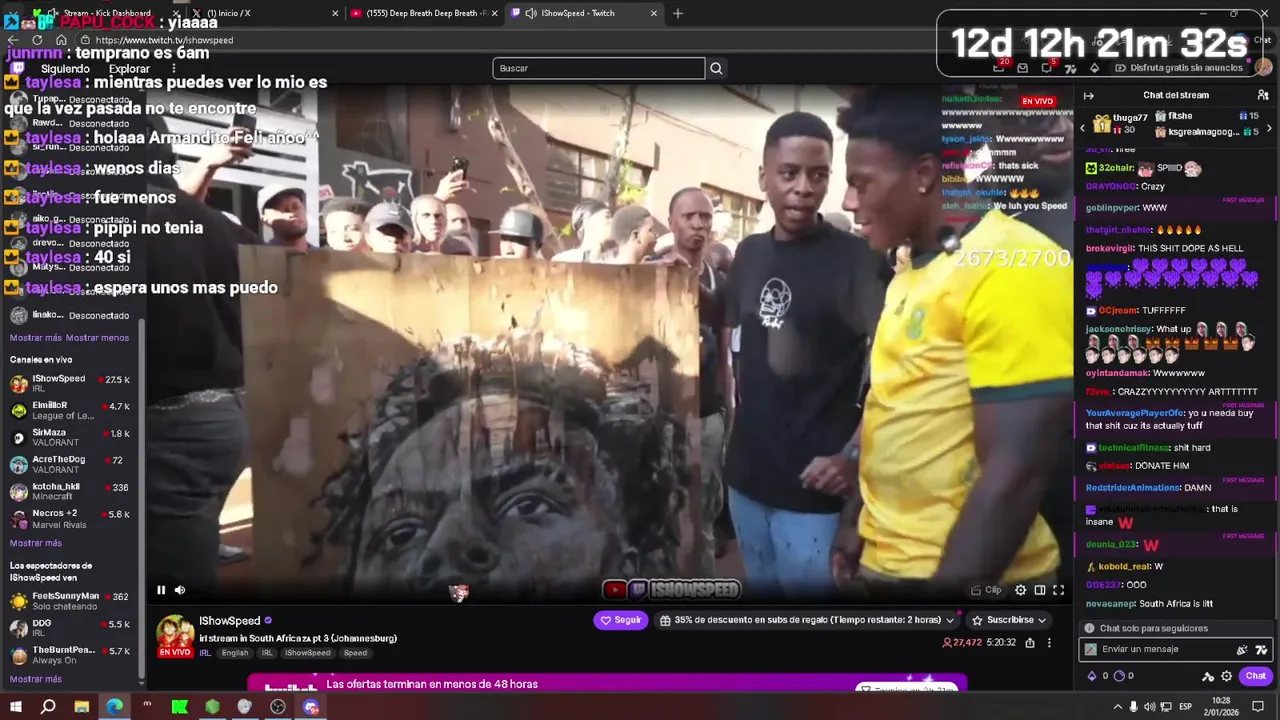Click Mostrar más under viewers also watch
The width and height of the screenshot is (1280, 720).
click(36, 679)
